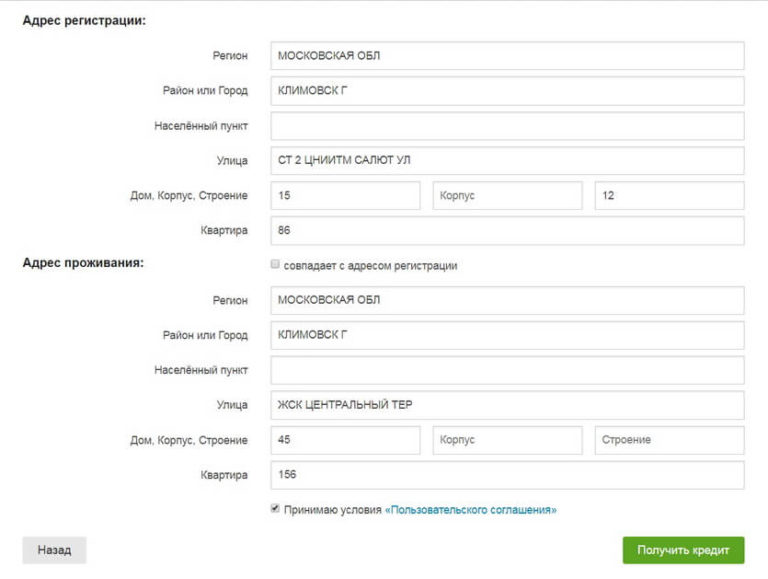The image size is (768, 579).
Task: Edit residence apartment field '156'
Action: tap(507, 475)
